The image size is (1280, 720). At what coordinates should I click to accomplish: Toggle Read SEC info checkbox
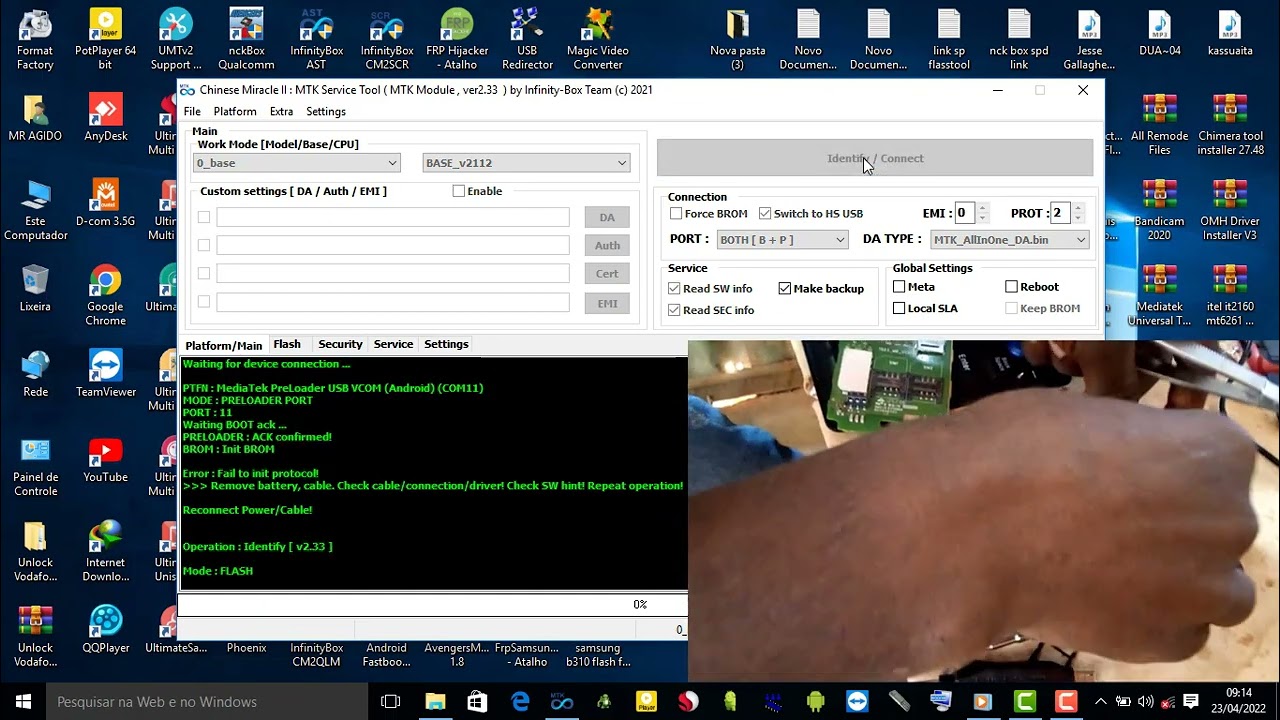click(x=674, y=311)
